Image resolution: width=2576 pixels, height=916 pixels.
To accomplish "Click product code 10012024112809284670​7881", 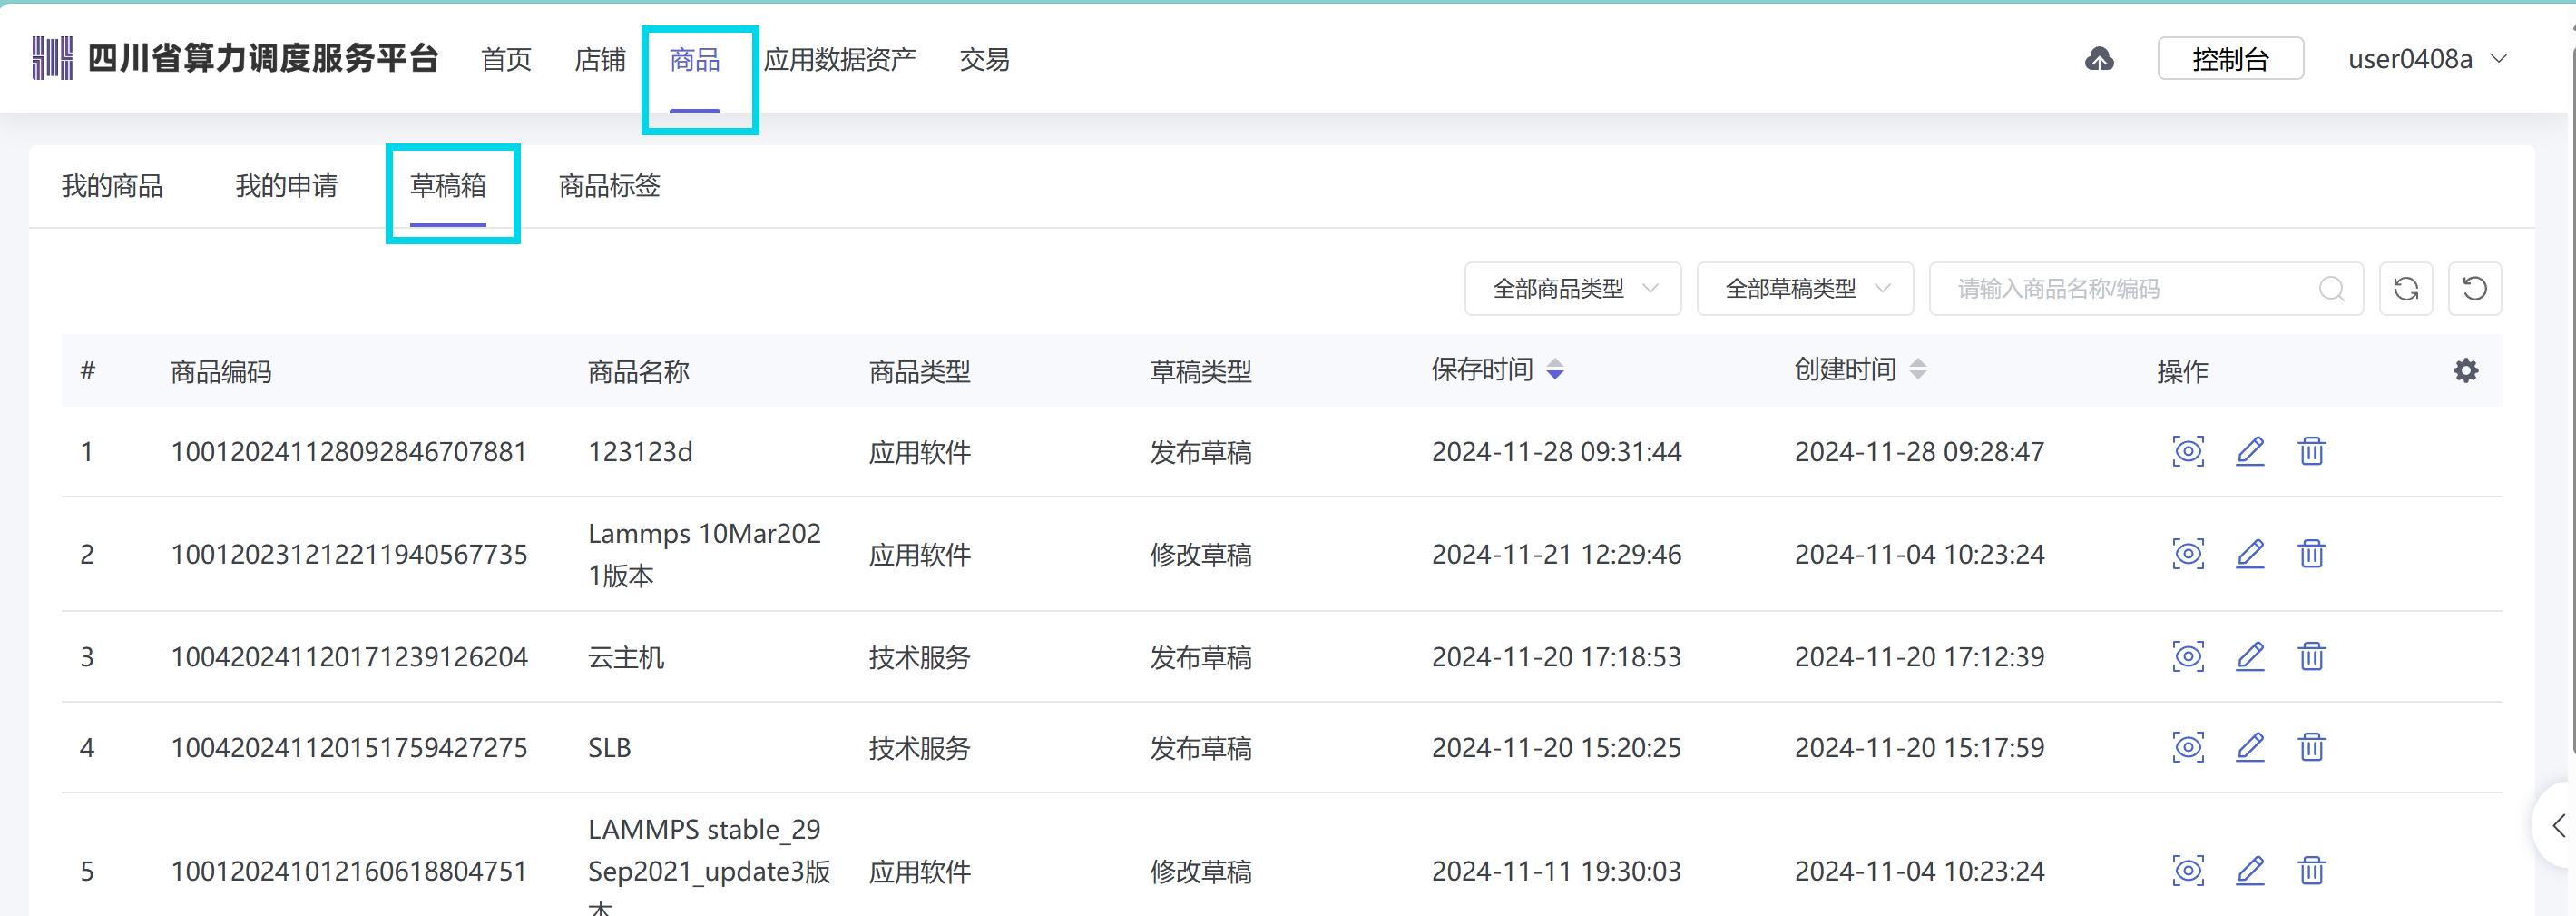I will 349,452.
